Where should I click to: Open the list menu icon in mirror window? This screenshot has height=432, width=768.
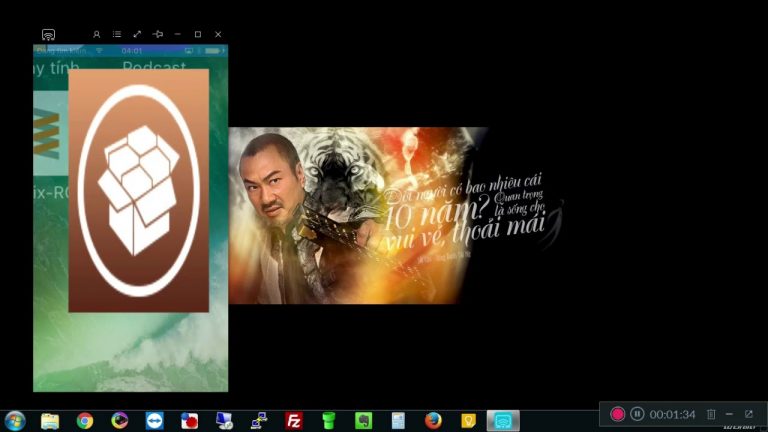pos(117,34)
